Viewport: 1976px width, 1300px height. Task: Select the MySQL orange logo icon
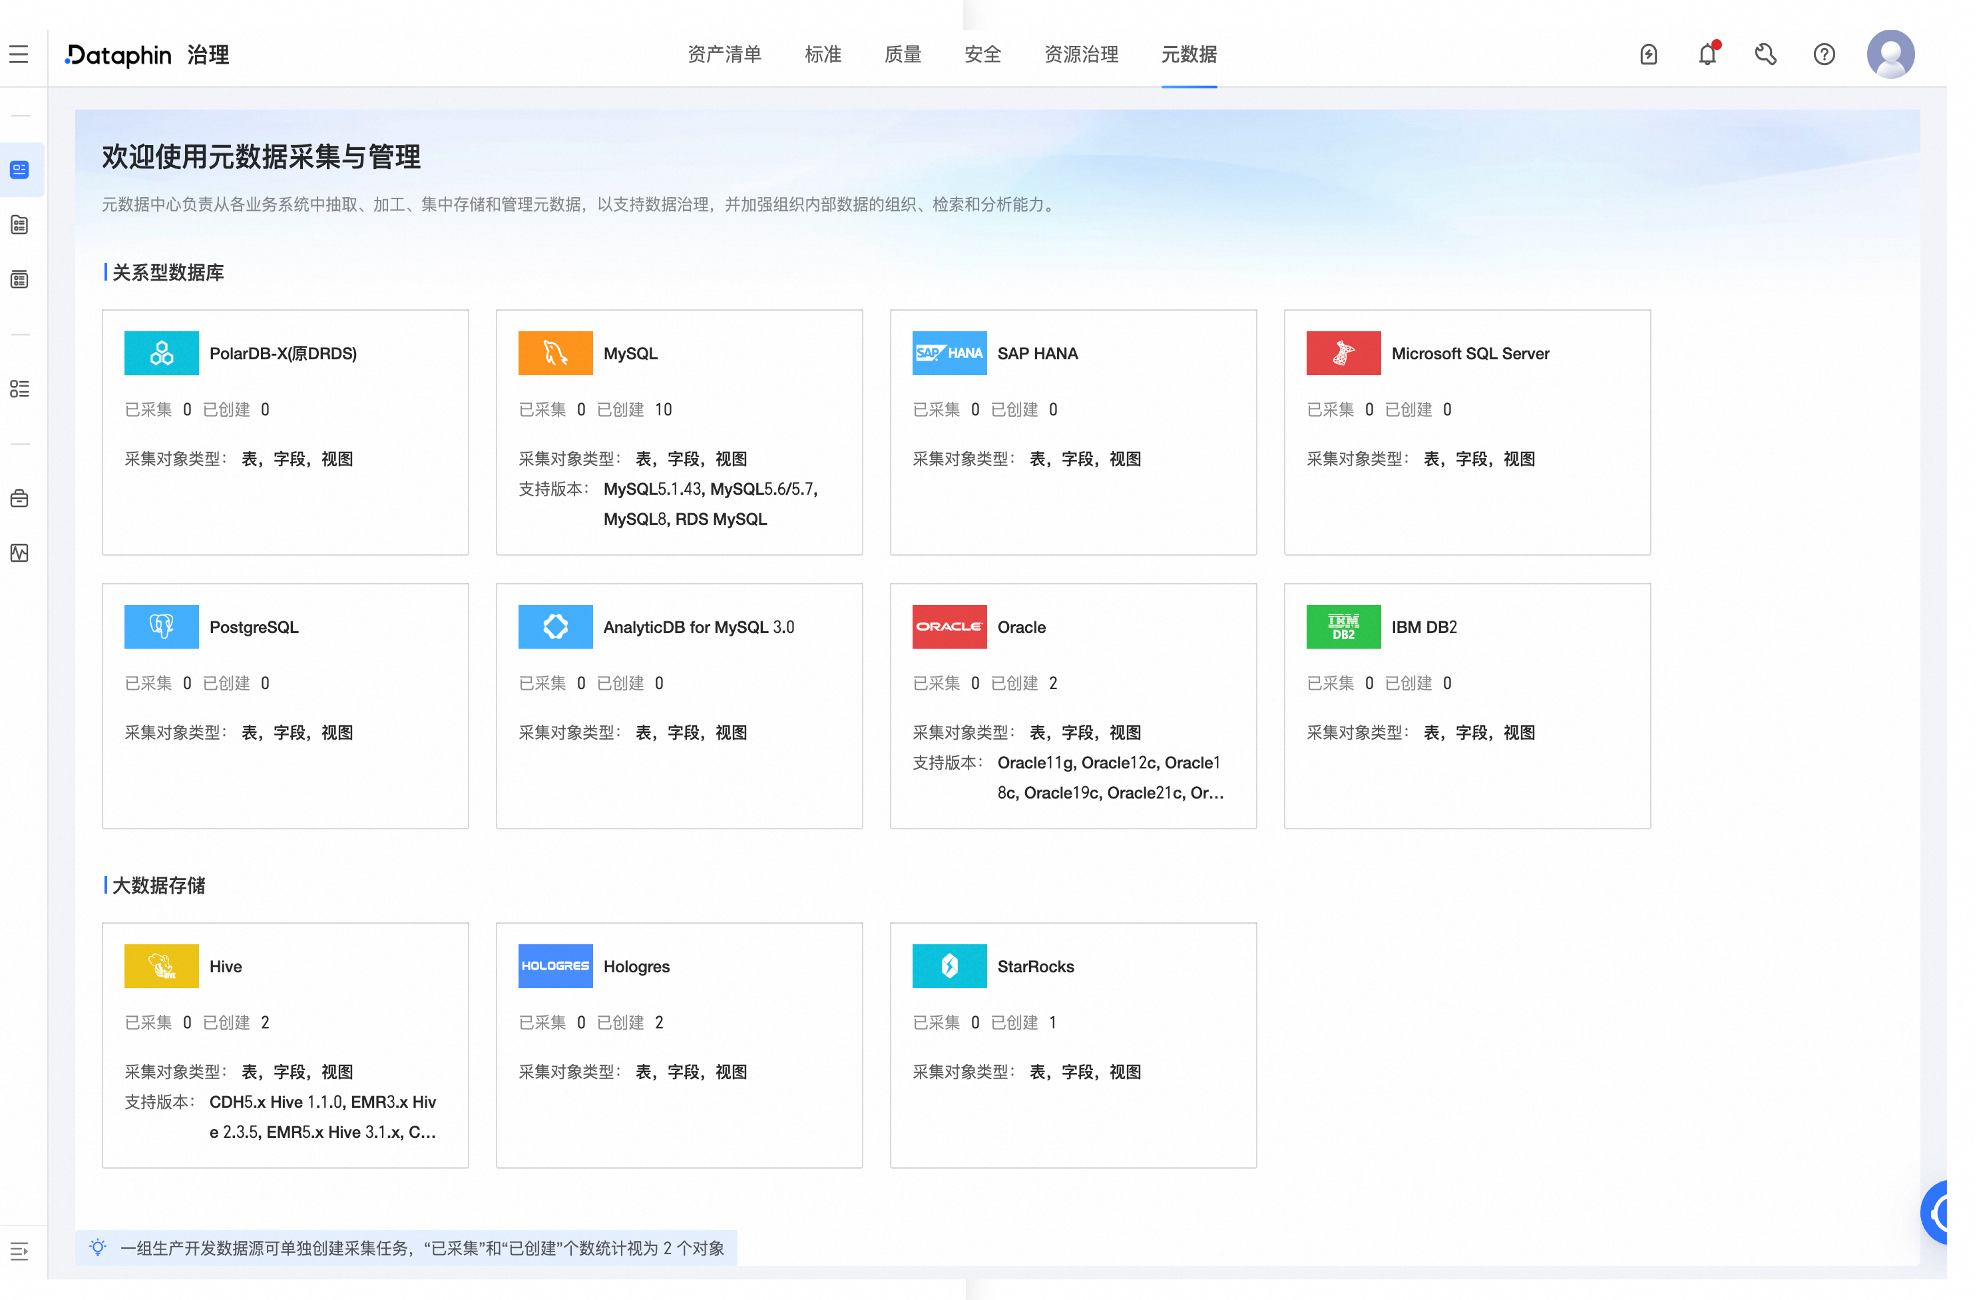tap(555, 353)
